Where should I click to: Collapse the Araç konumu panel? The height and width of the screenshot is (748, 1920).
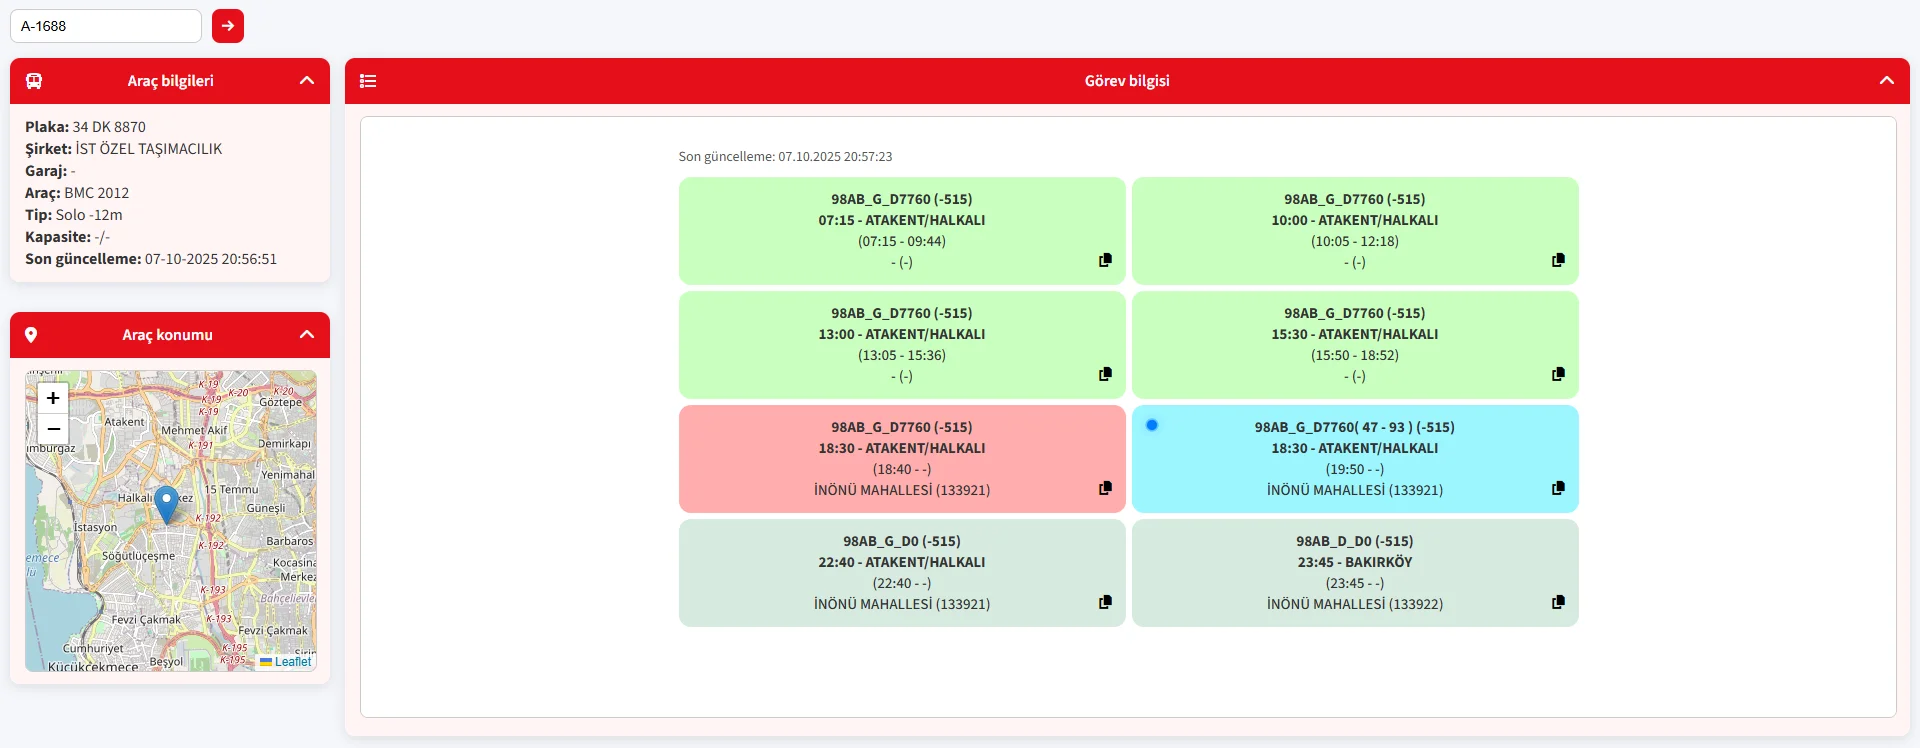tap(307, 335)
